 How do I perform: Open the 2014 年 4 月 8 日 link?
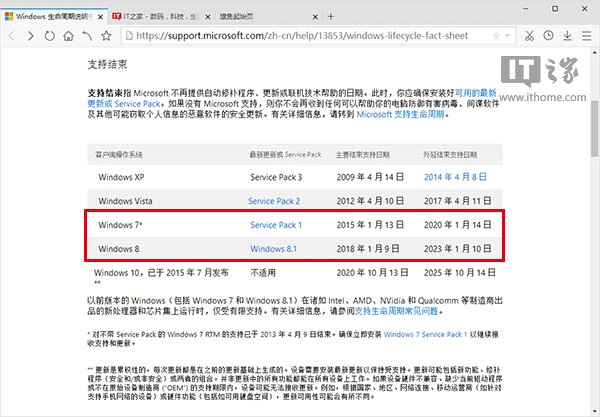455,177
